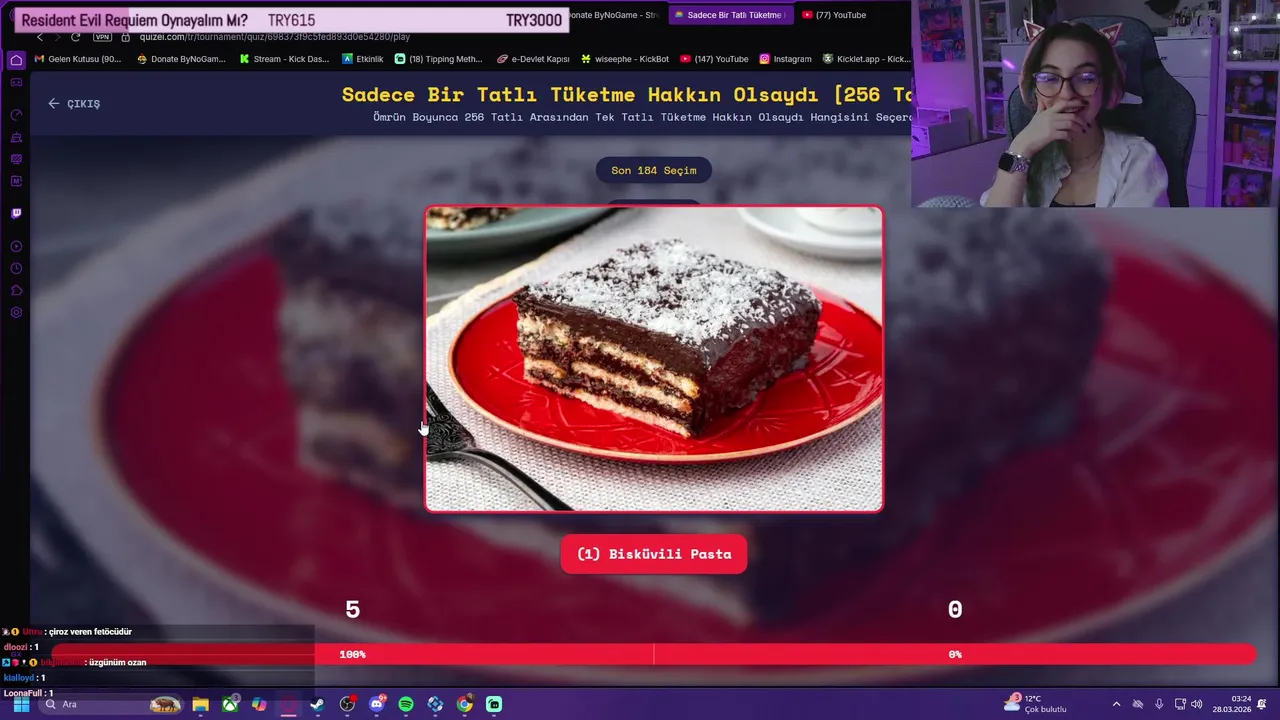The width and height of the screenshot is (1280, 720).
Task: Click the vote count 5
Action: (x=352, y=610)
